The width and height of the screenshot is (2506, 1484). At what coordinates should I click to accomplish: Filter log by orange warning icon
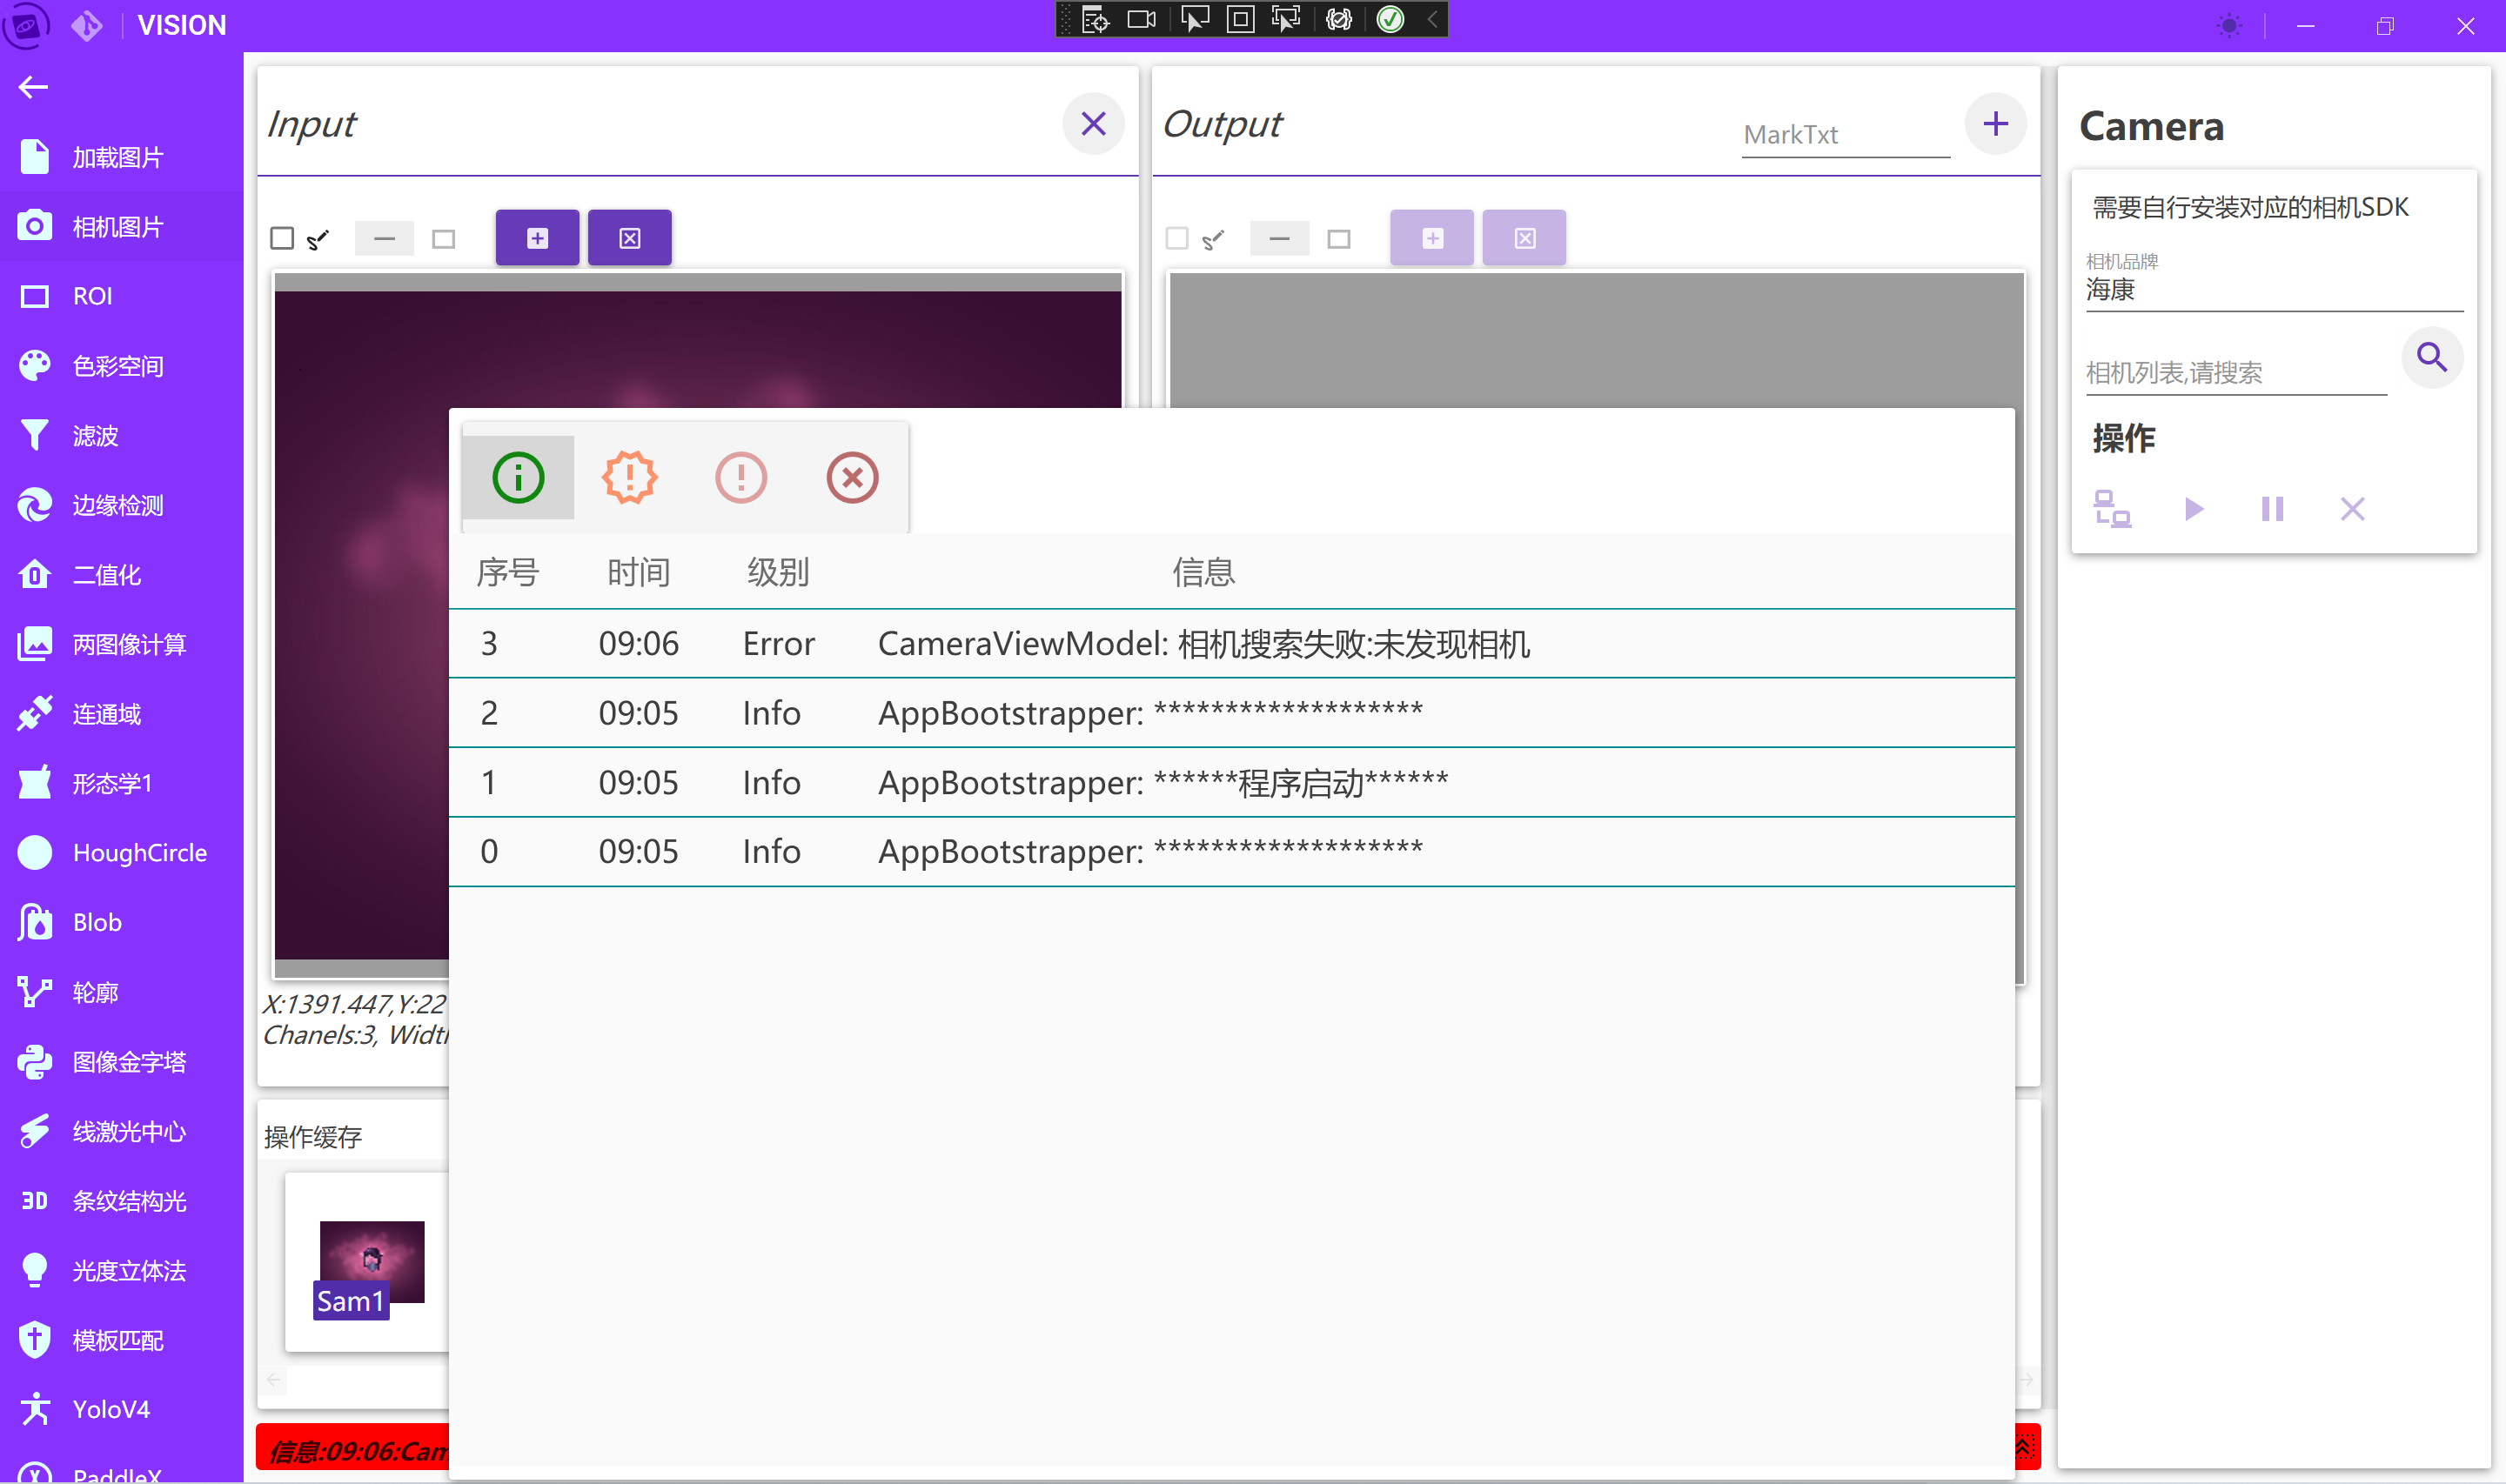tap(629, 477)
